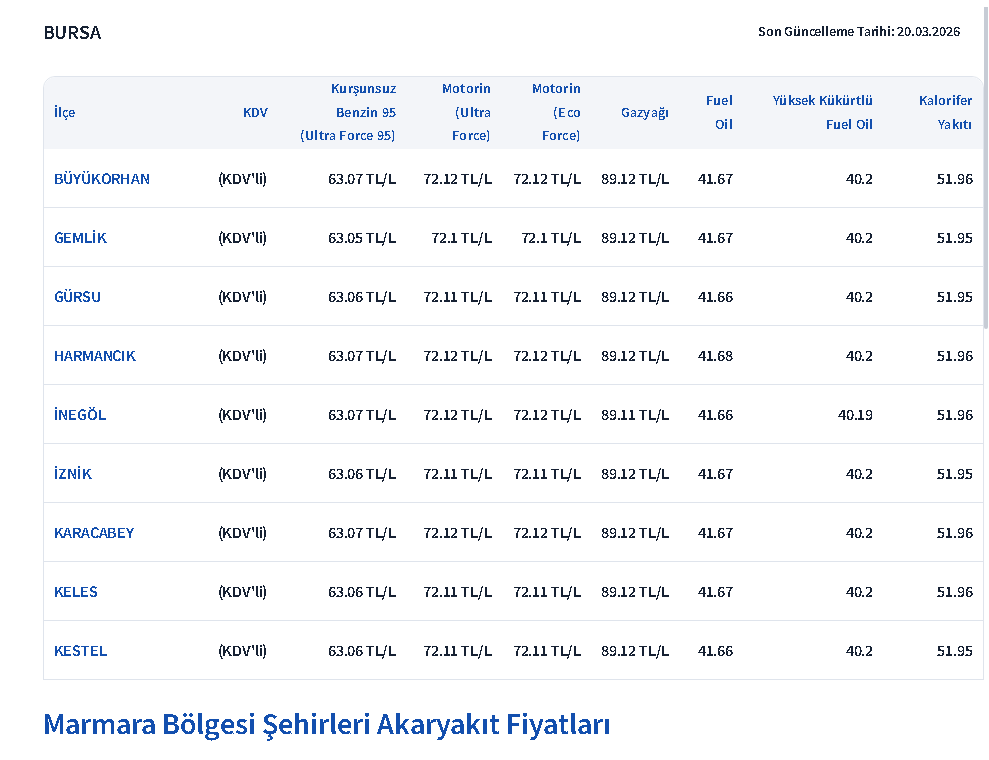
Task: Open the BÜYÜKORHAN district price details
Action: 101,179
